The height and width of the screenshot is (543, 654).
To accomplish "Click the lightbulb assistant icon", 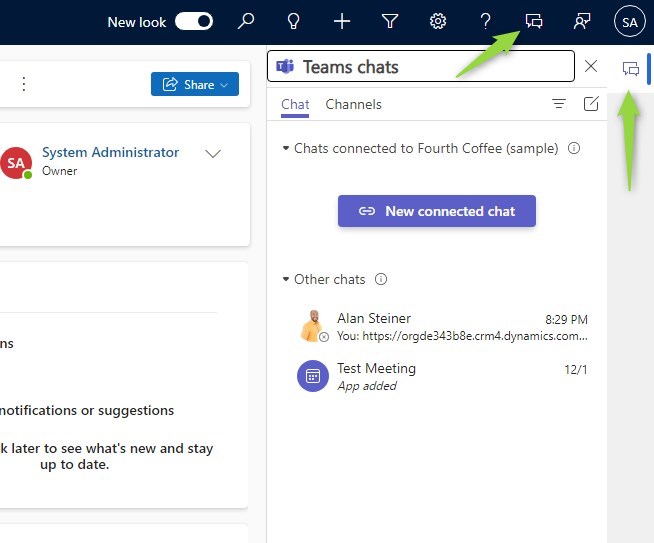I will 293,21.
